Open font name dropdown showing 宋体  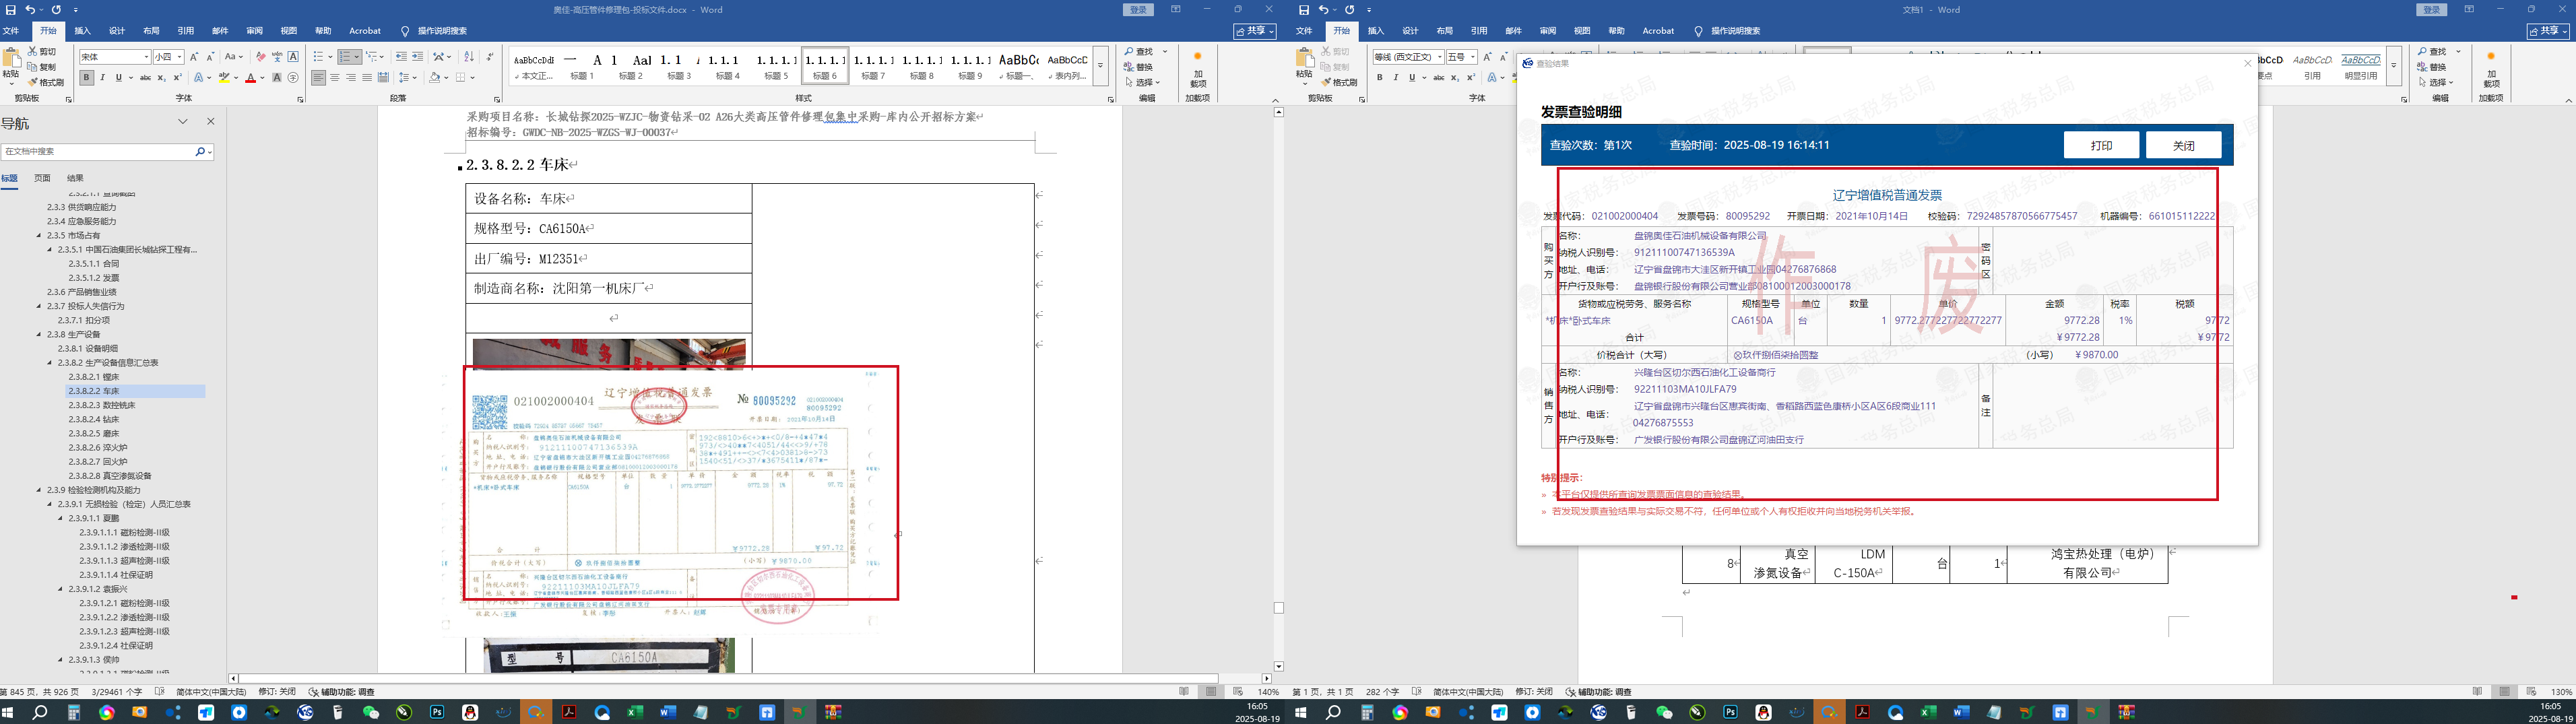[147, 57]
